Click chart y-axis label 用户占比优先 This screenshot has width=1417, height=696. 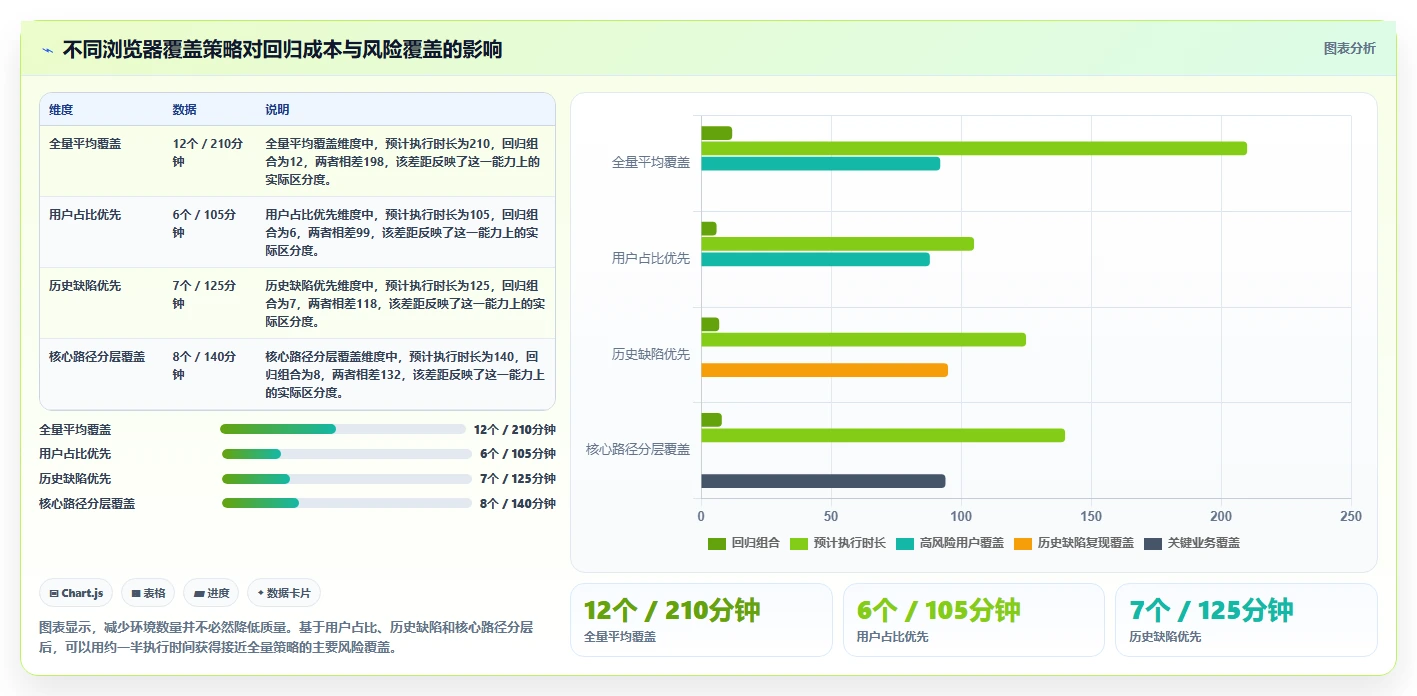(x=651, y=258)
